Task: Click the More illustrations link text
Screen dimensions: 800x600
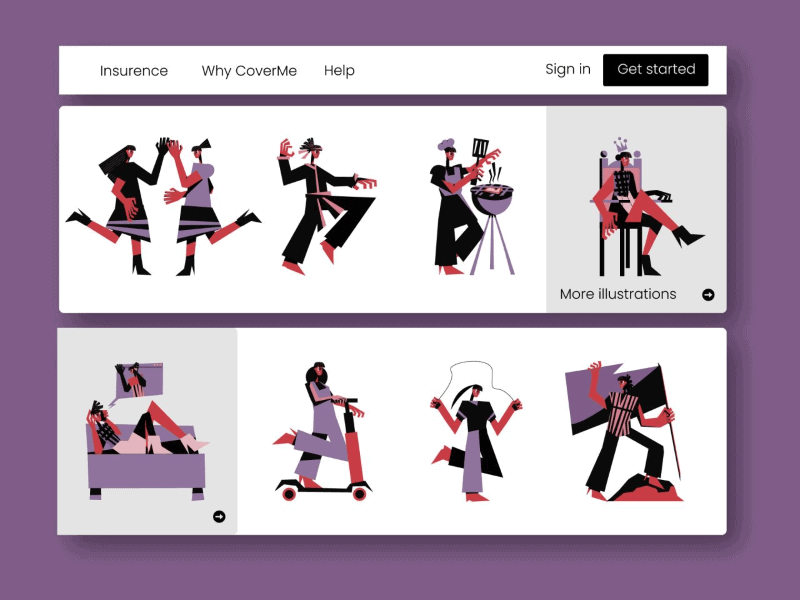Action: [x=618, y=294]
